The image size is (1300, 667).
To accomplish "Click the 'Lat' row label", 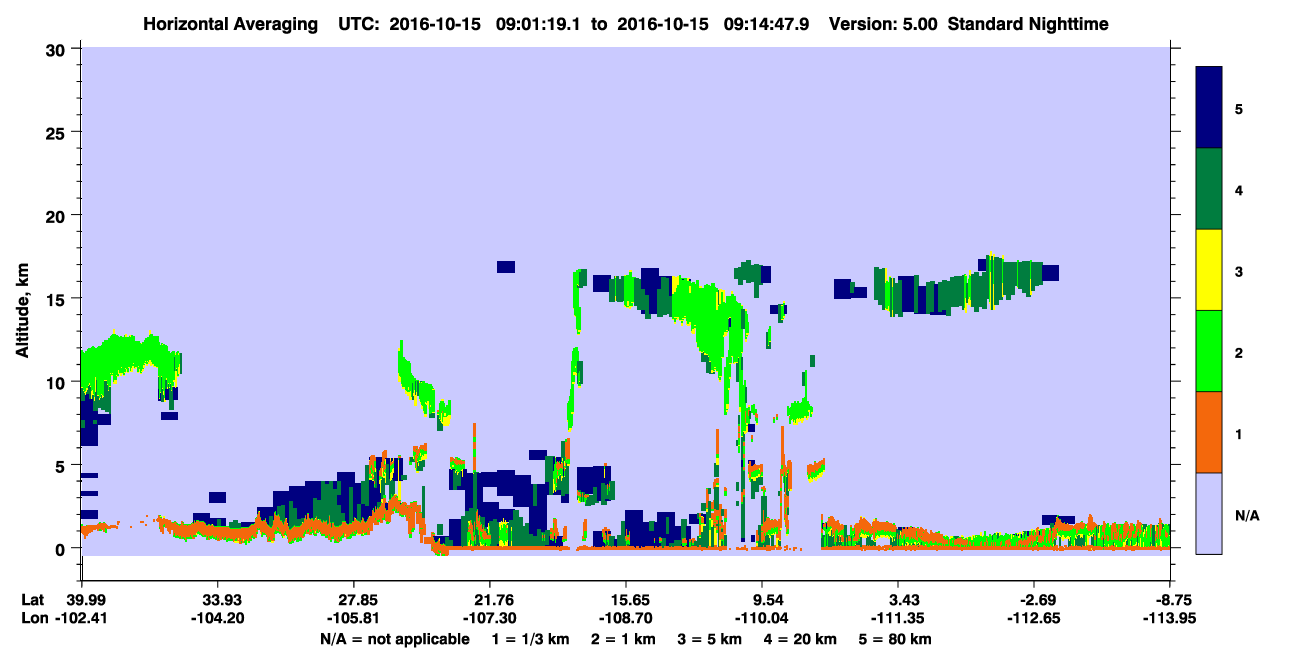I will [x=32, y=600].
